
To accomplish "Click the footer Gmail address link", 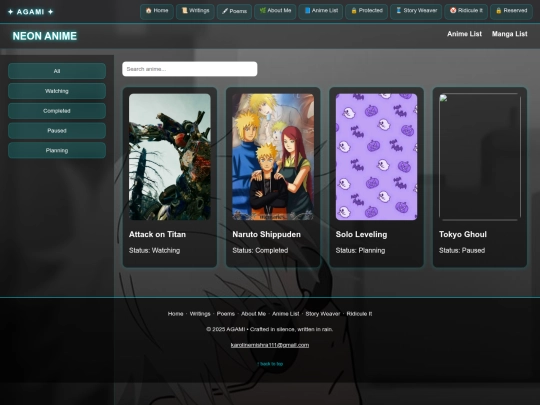I will [270, 345].
